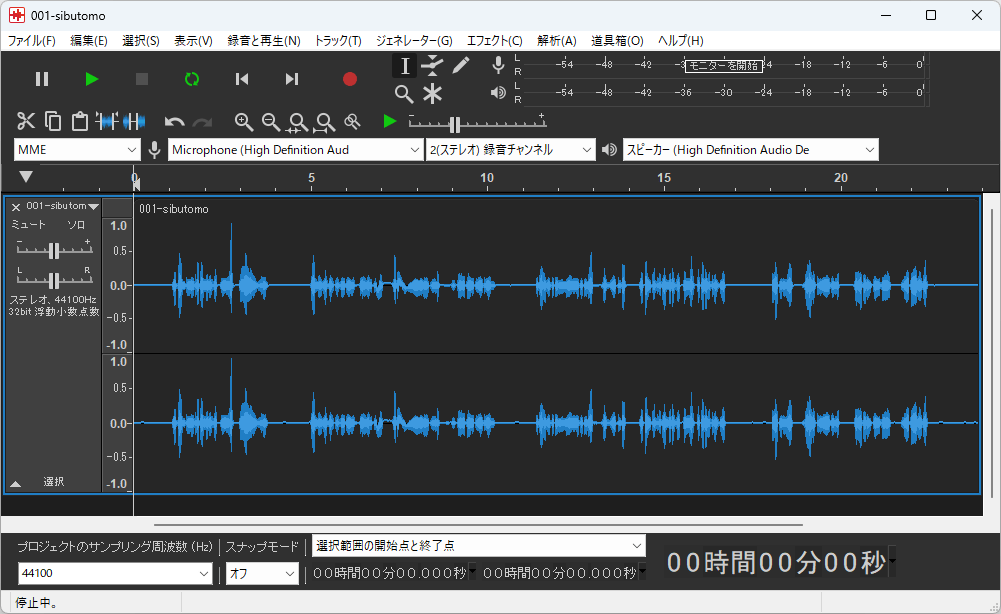Open the 道具箱(O) menu
This screenshot has width=1001, height=614.
click(x=617, y=41)
